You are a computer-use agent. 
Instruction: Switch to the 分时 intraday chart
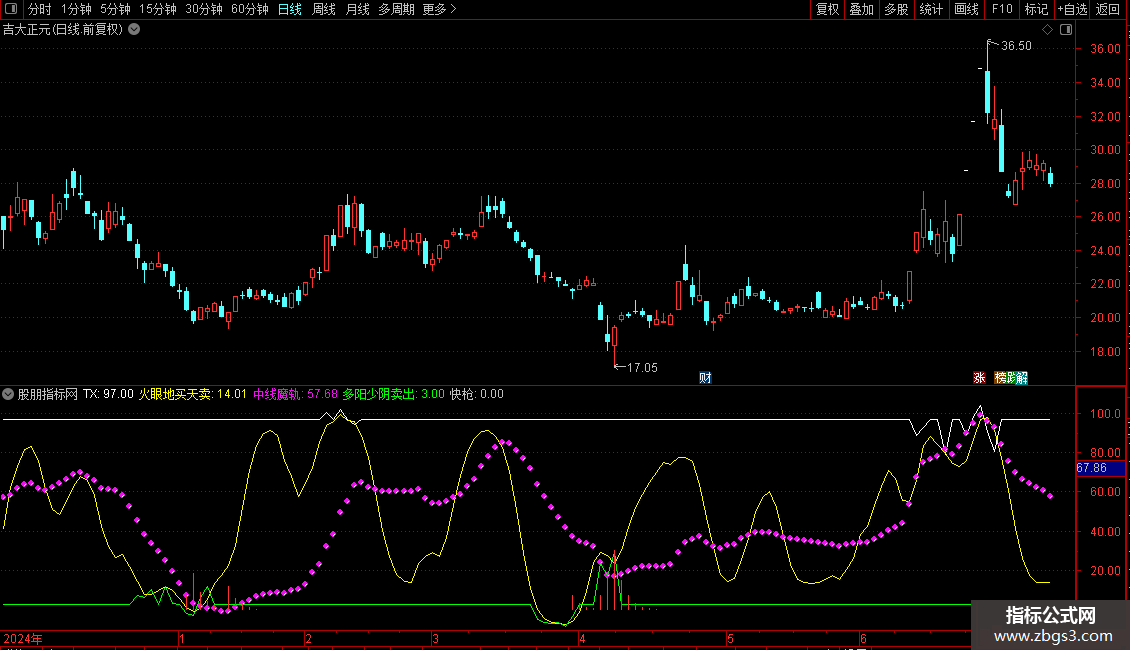pyautogui.click(x=40, y=9)
